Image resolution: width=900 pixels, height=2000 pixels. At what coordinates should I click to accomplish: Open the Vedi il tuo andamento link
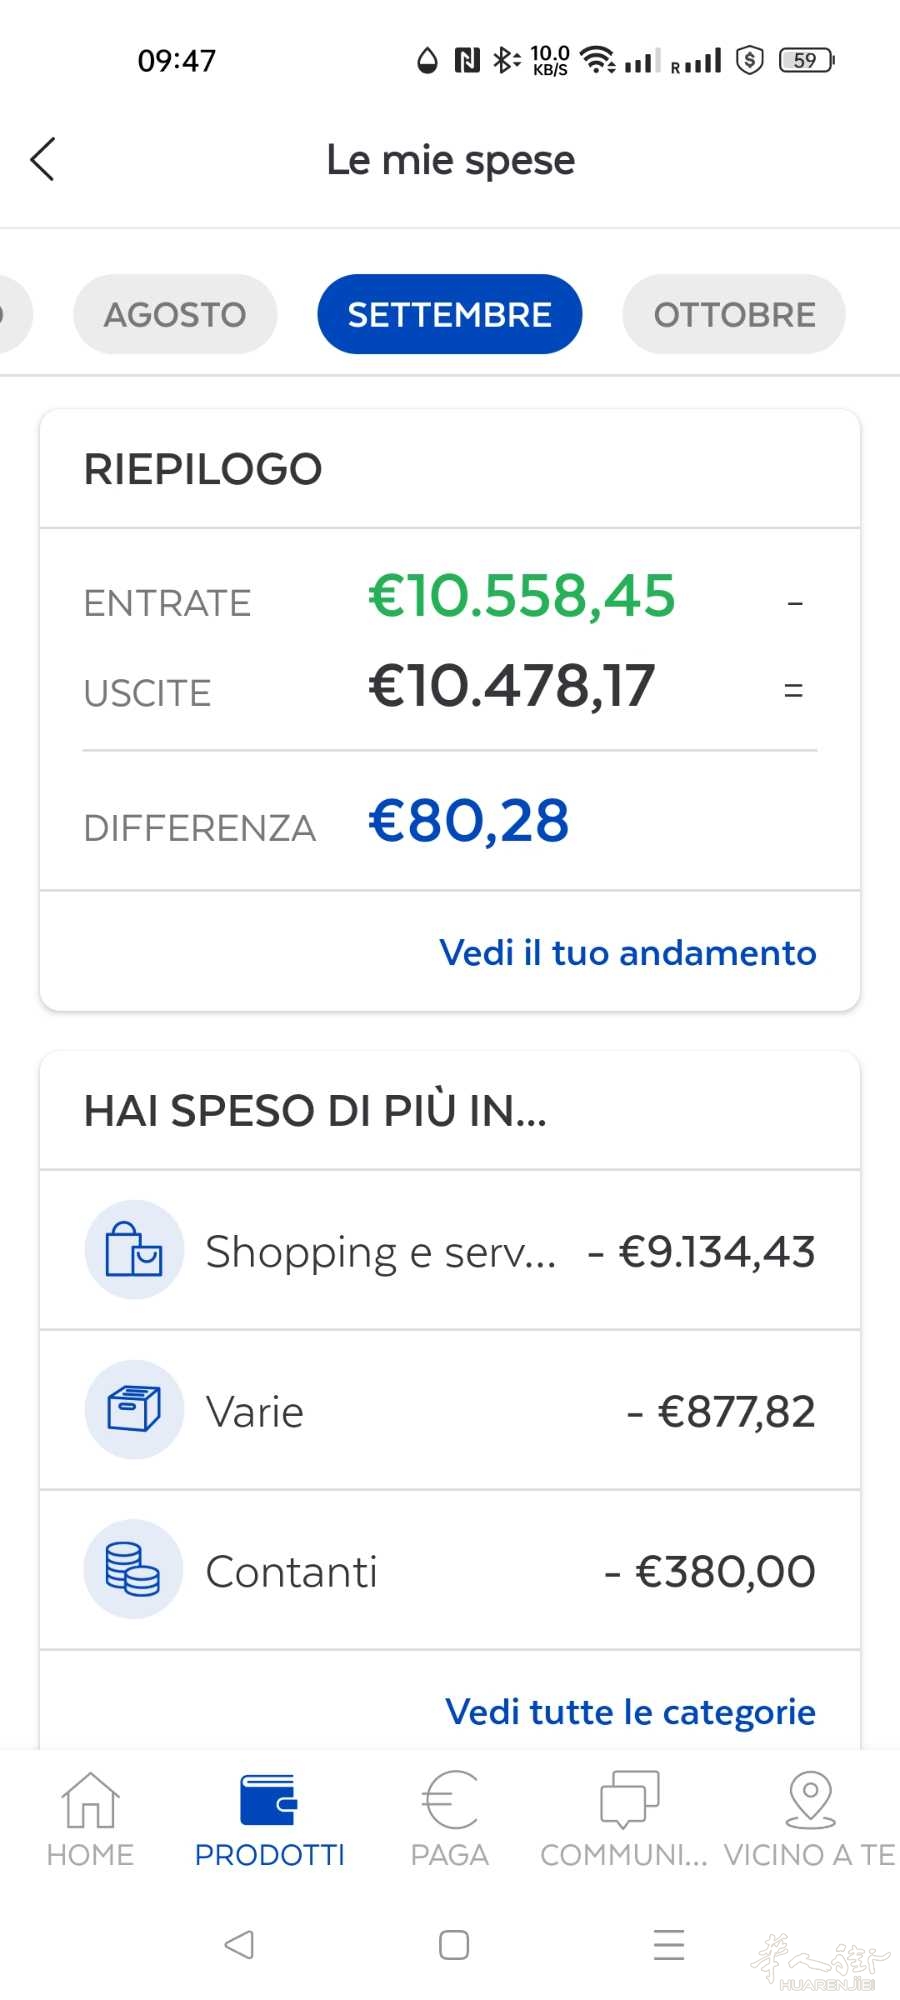pyautogui.click(x=628, y=953)
